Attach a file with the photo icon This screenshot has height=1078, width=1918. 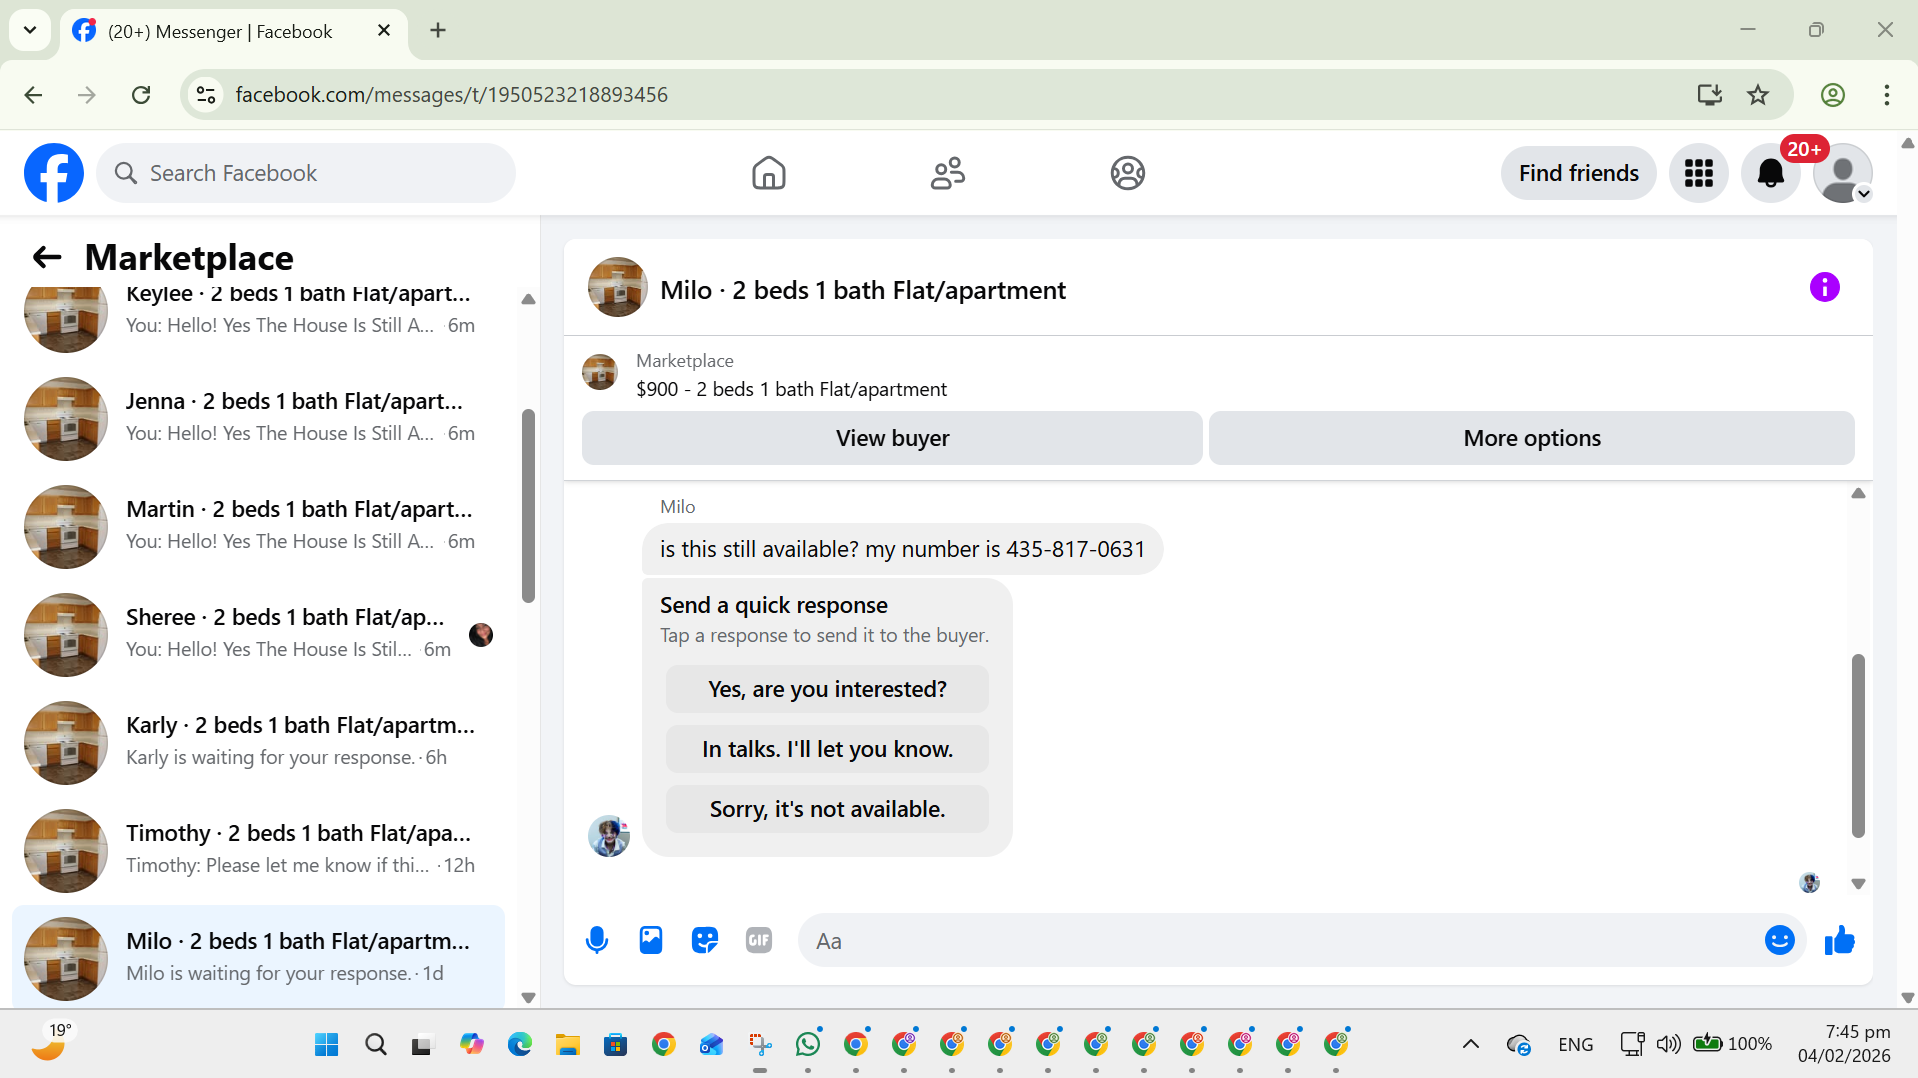coord(651,940)
